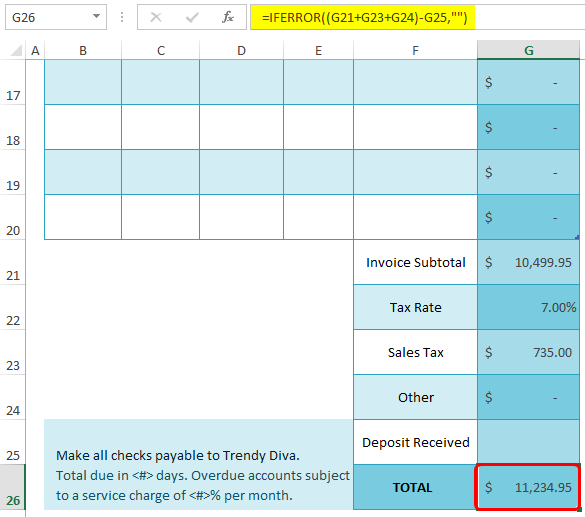Click the Enter checkmark formula bar icon
This screenshot has width=585, height=517.
click(x=192, y=17)
